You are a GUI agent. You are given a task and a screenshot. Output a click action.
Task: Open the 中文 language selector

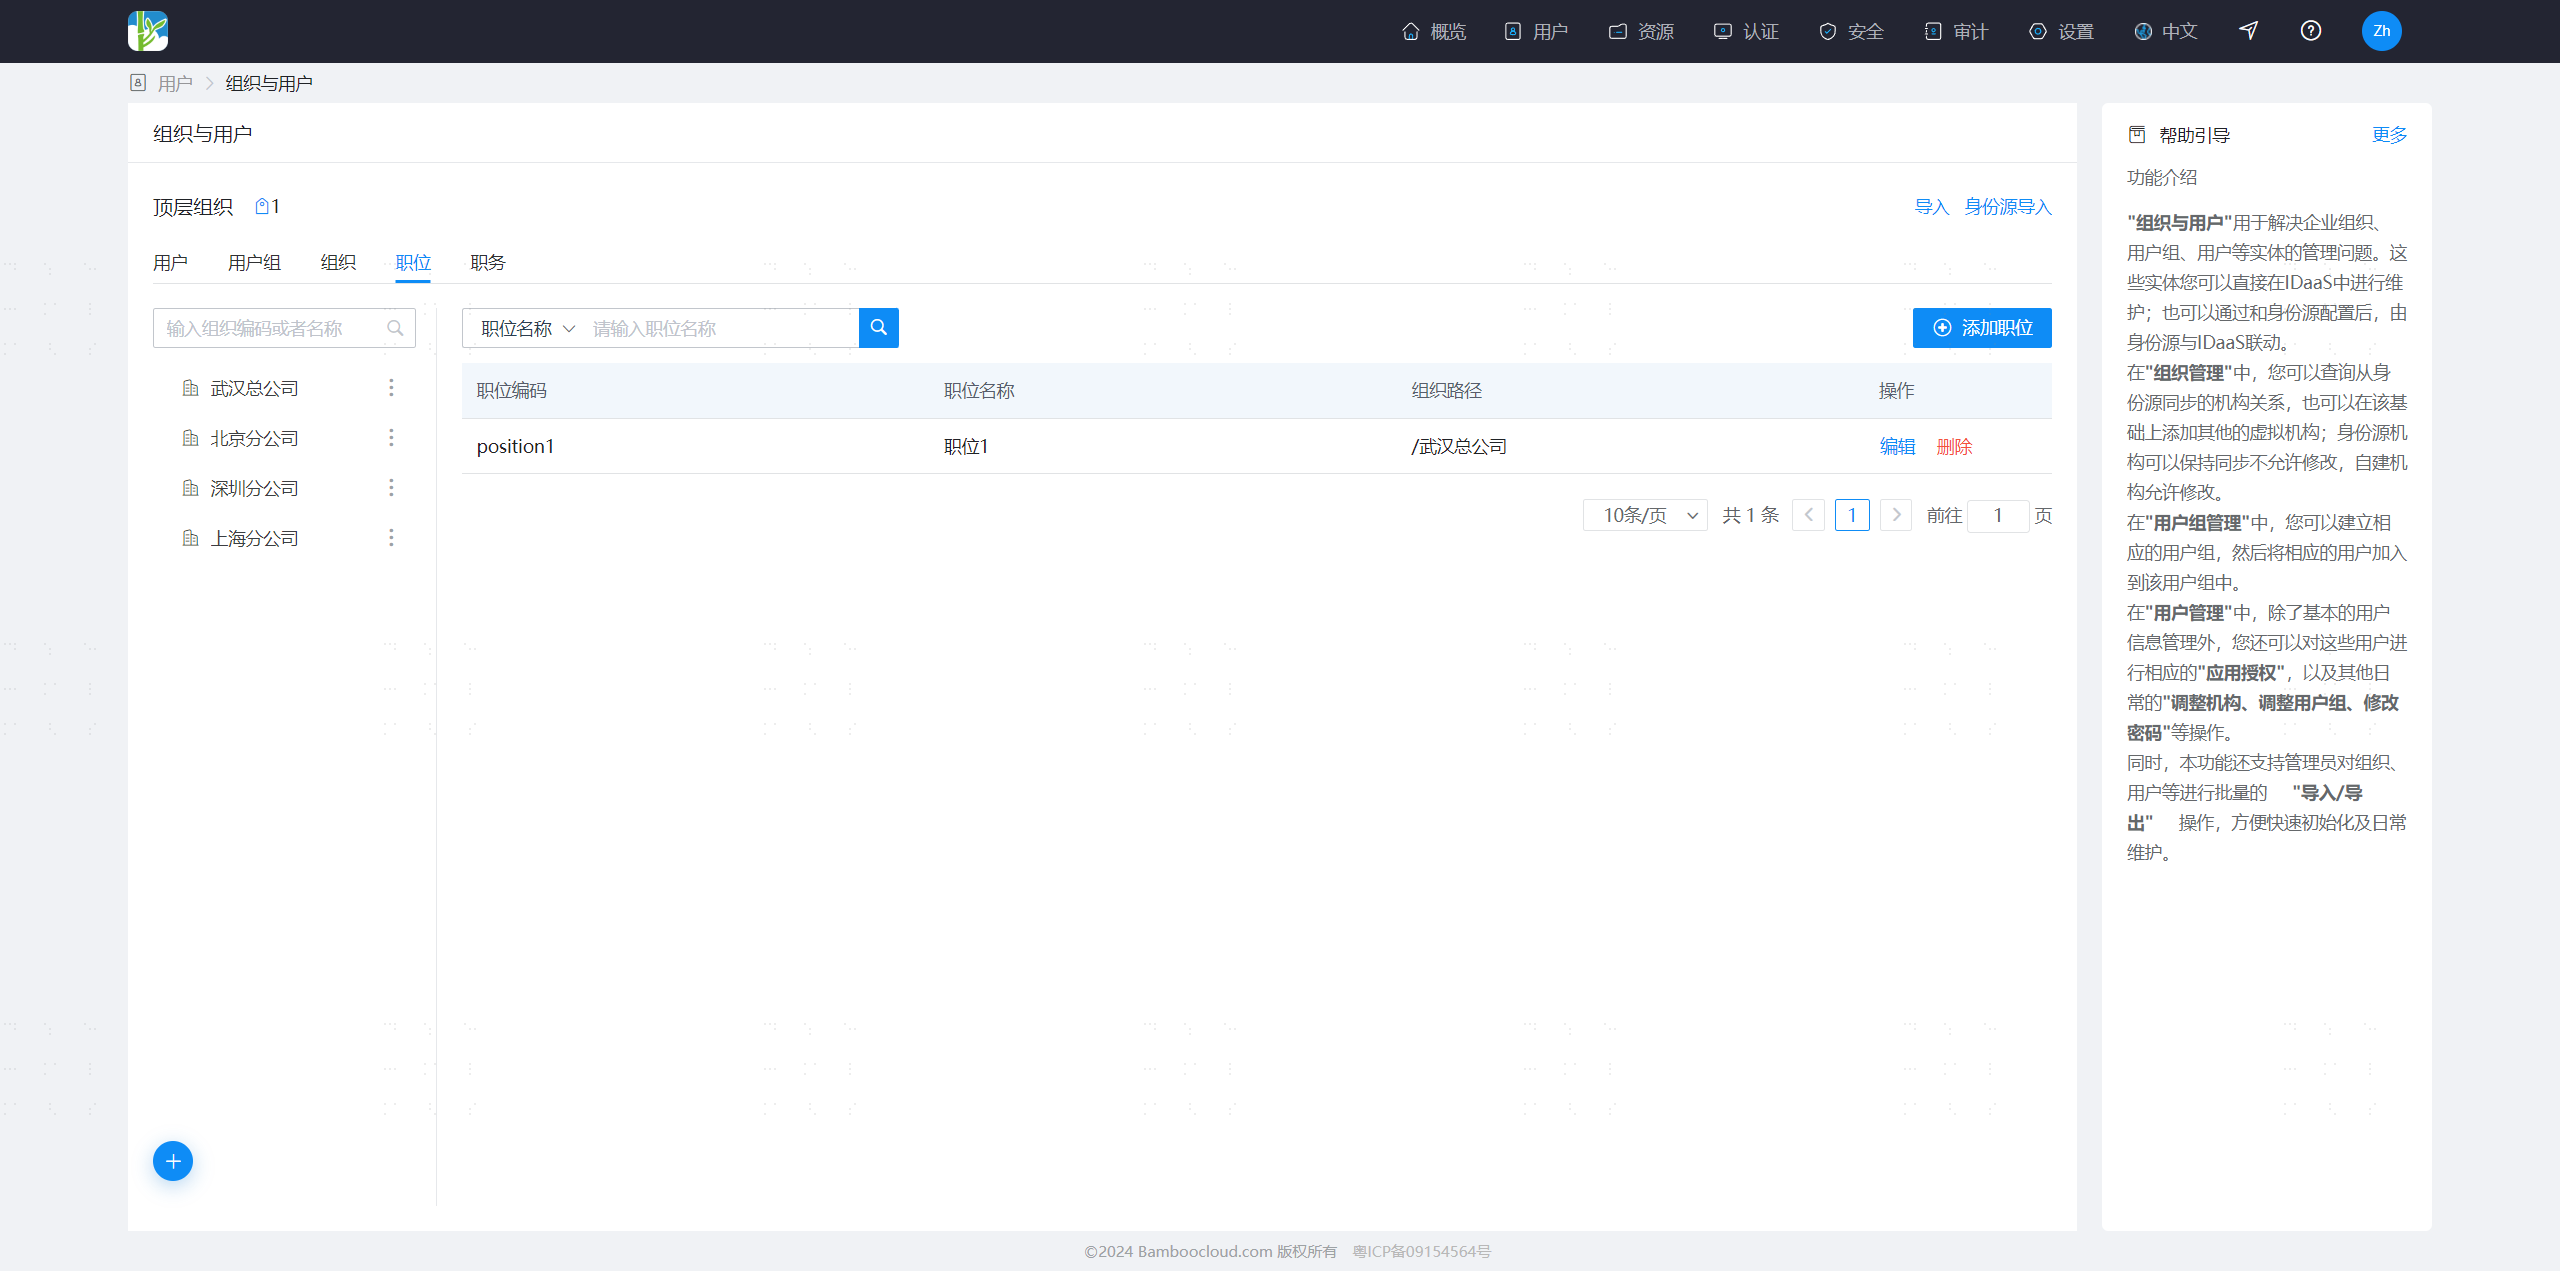[2166, 31]
